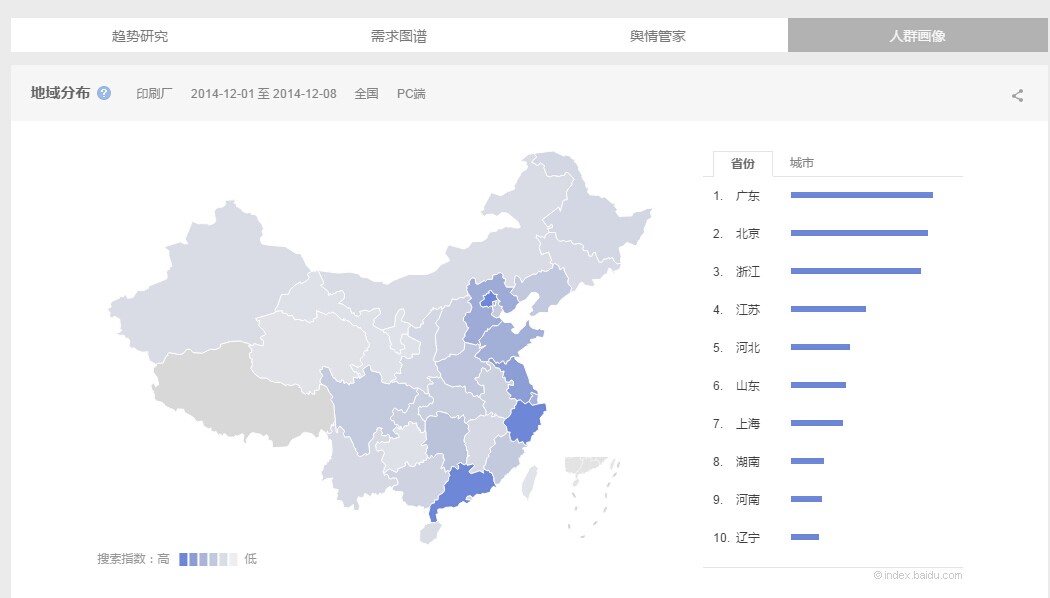Click 广东 in the ranking list
This screenshot has width=1050, height=598.
point(747,196)
